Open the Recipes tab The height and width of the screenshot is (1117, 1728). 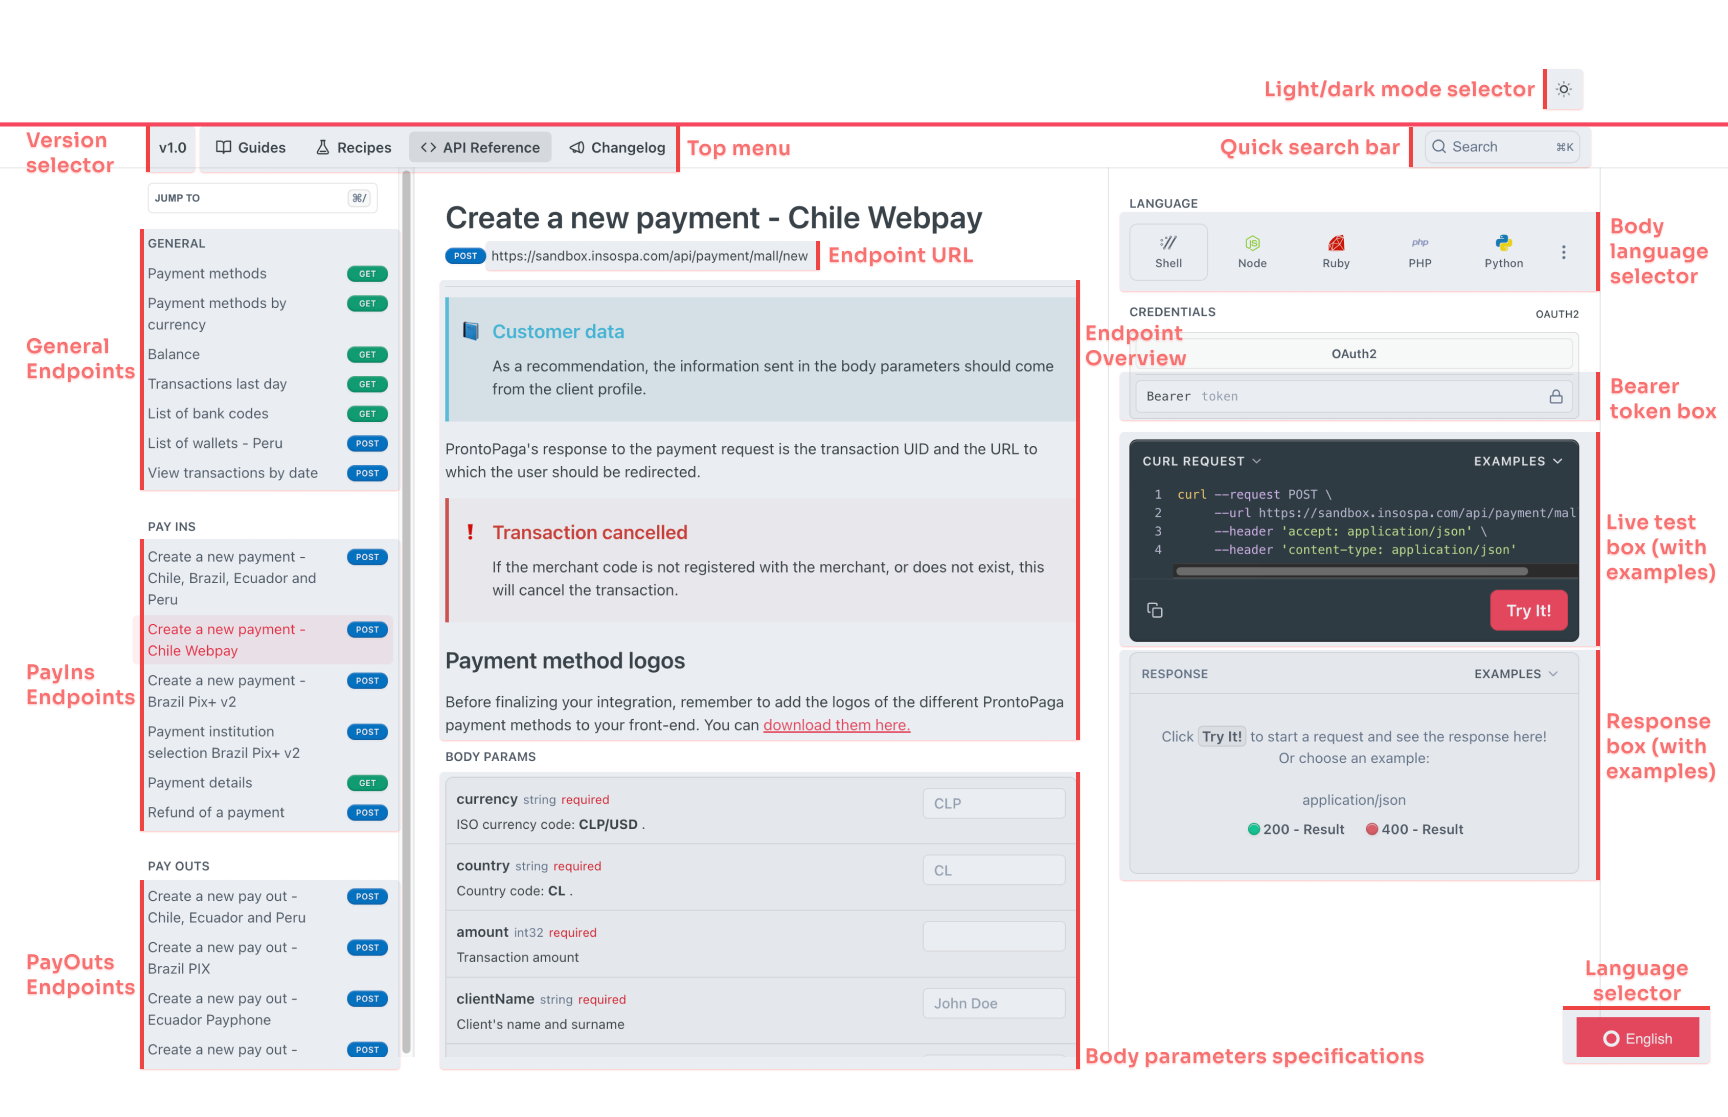point(354,148)
